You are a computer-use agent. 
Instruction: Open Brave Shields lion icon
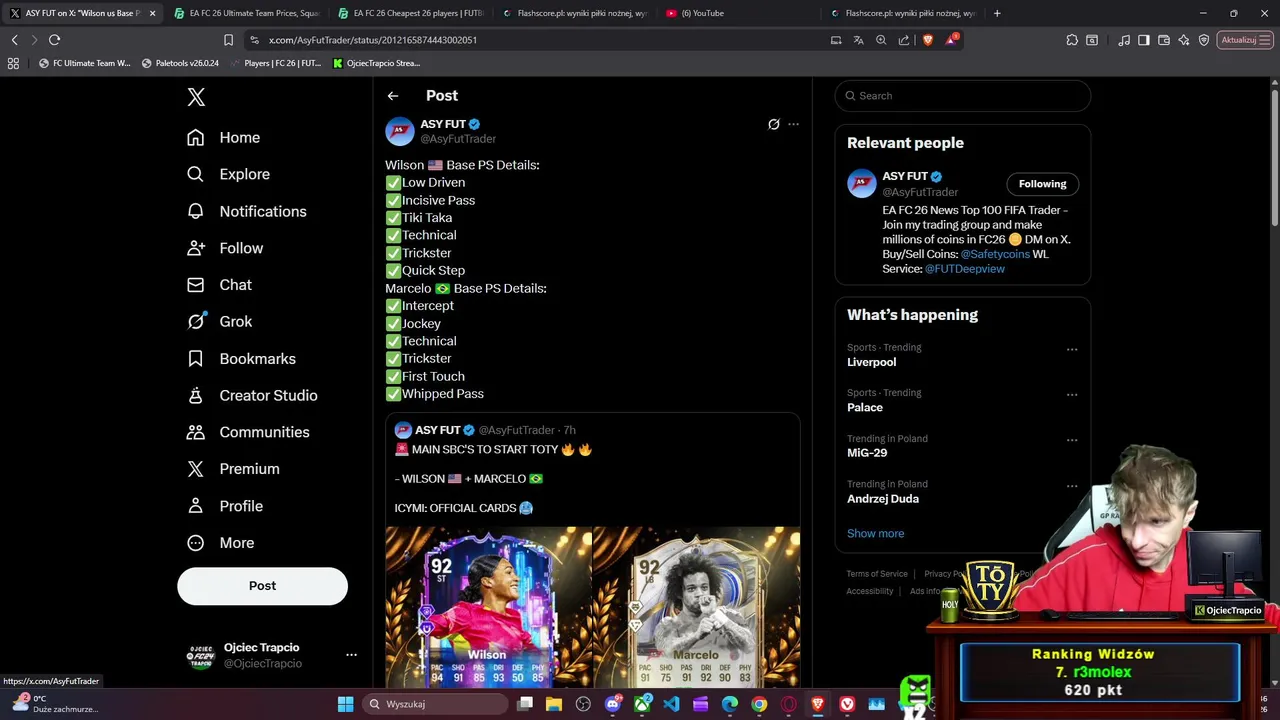(x=928, y=40)
